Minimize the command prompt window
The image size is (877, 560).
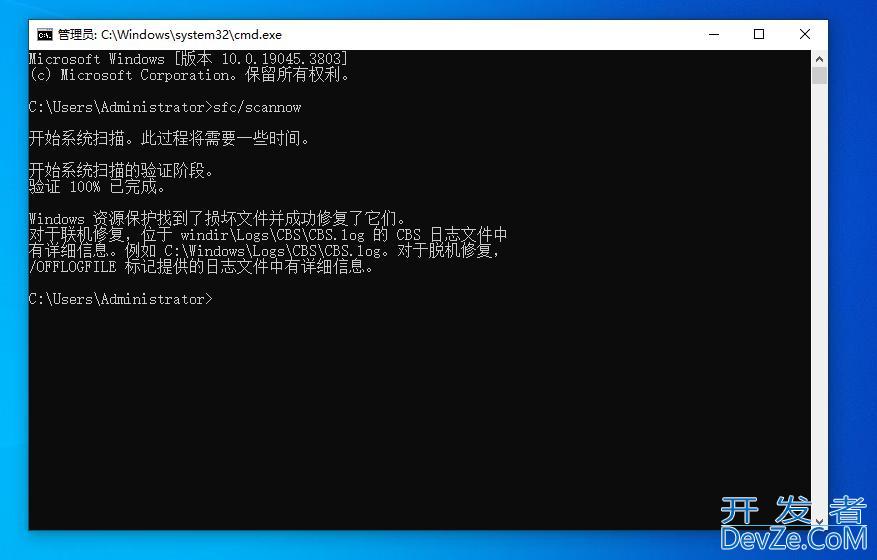[713, 34]
